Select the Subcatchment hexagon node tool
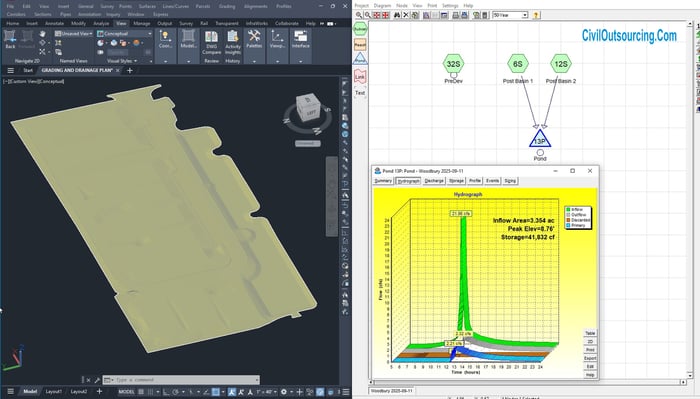The image size is (700, 399). tap(360, 29)
